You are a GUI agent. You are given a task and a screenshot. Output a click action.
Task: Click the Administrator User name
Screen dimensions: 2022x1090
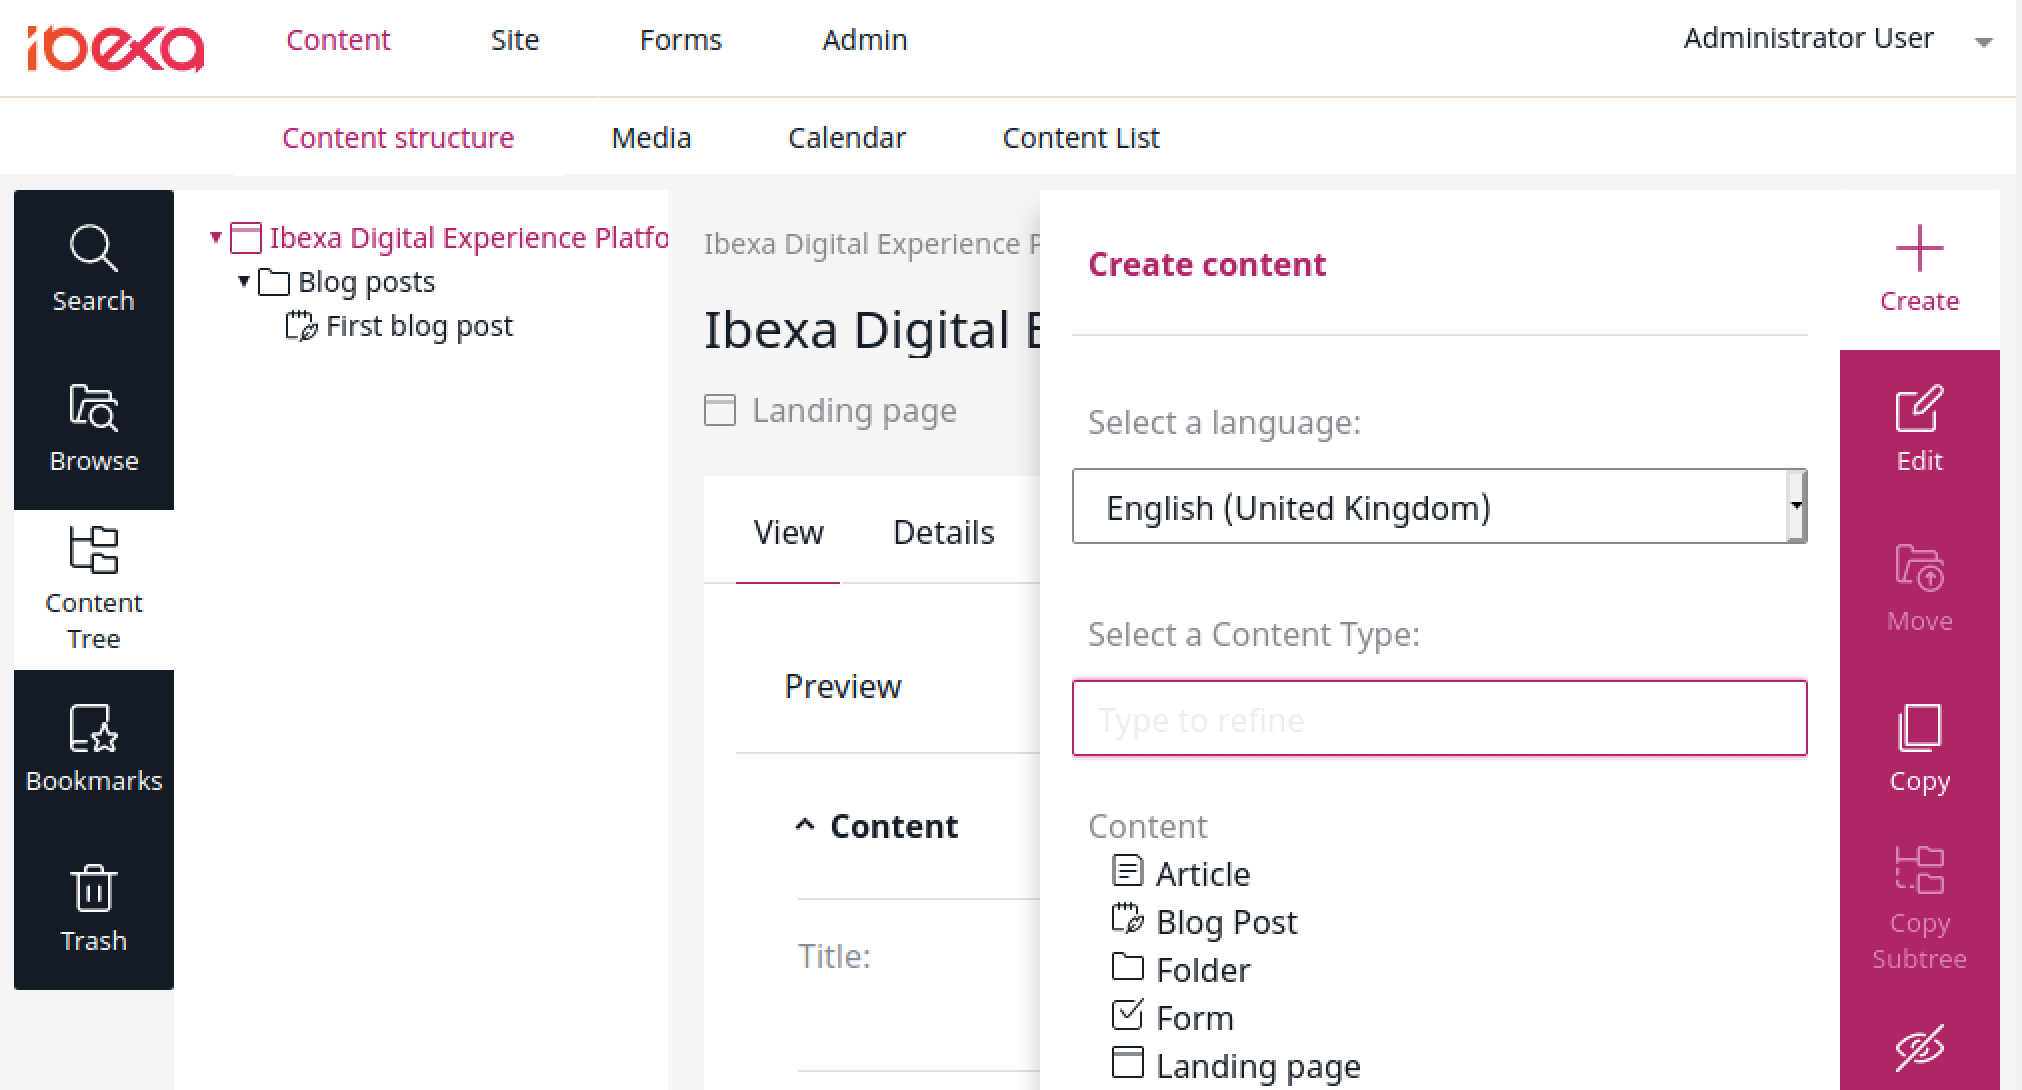coord(1808,38)
